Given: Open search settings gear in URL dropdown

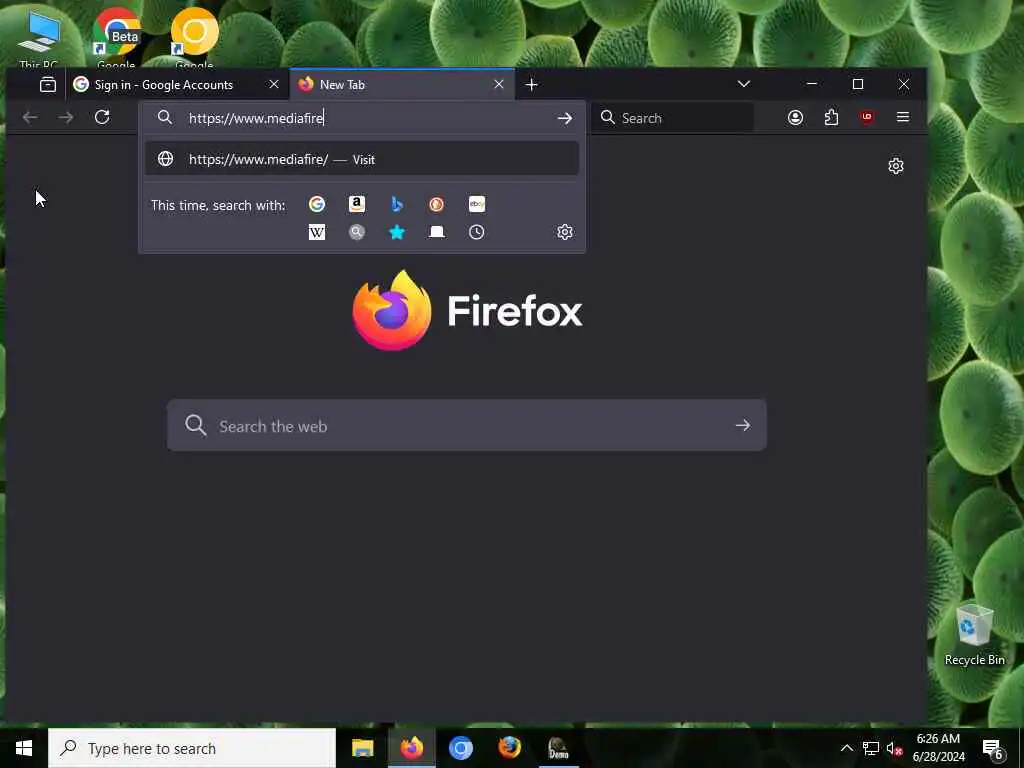Looking at the screenshot, I should (x=565, y=232).
